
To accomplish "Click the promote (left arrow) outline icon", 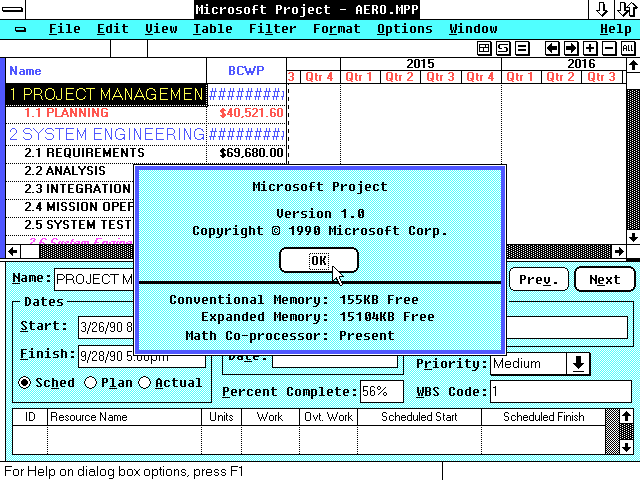I will (x=553, y=48).
